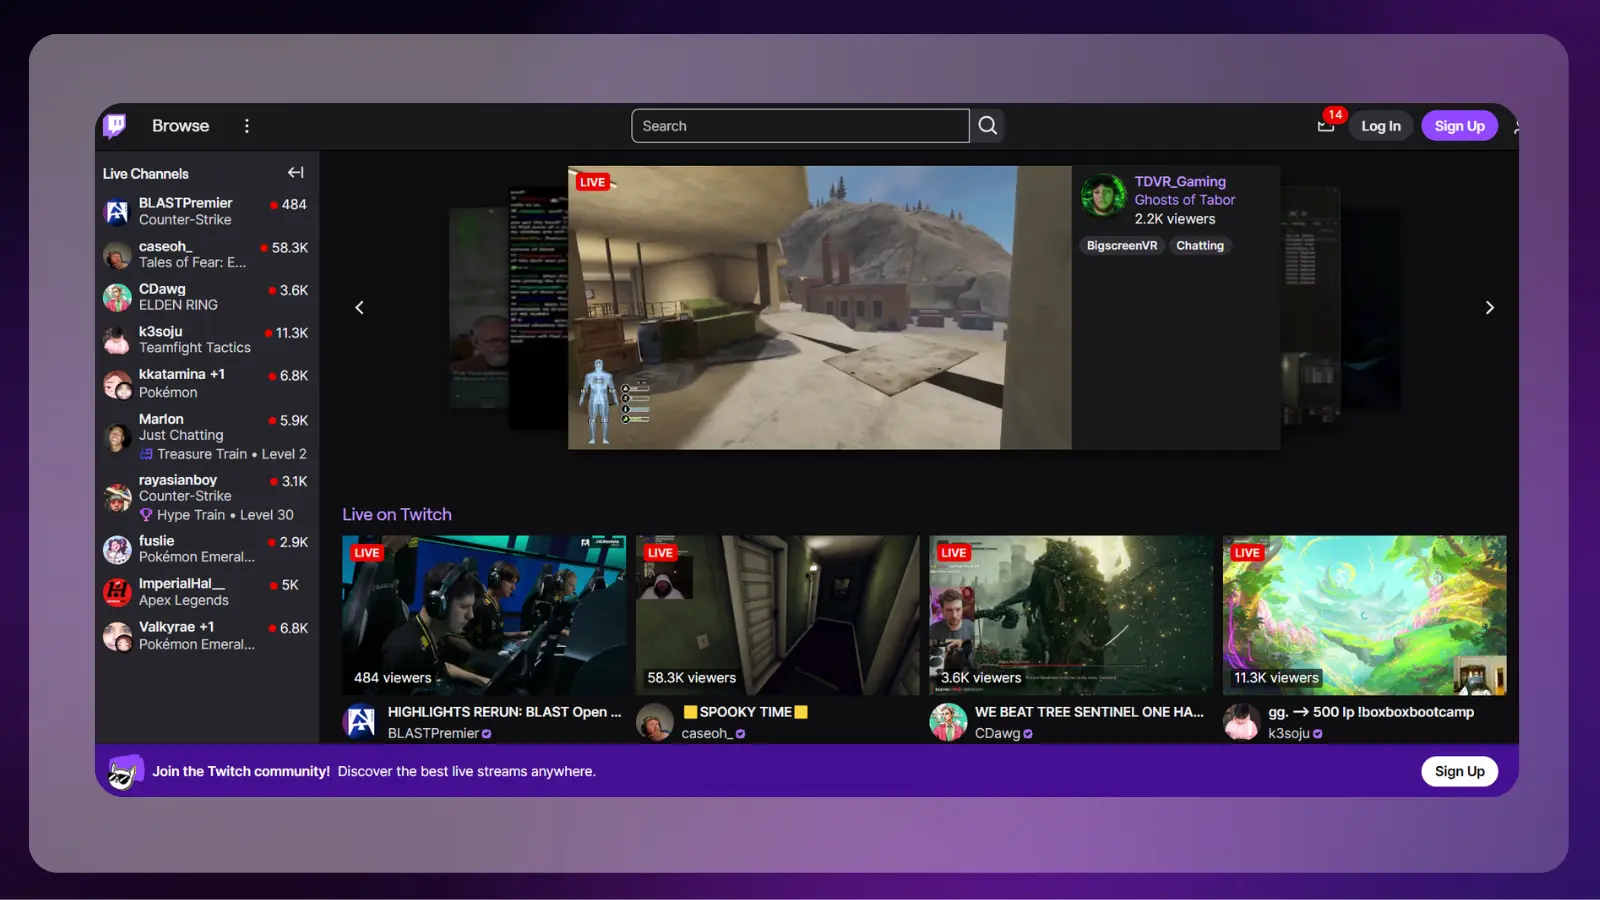
Task: Click caseoh_ Tales of Fear sidebar text
Action: pos(192,263)
